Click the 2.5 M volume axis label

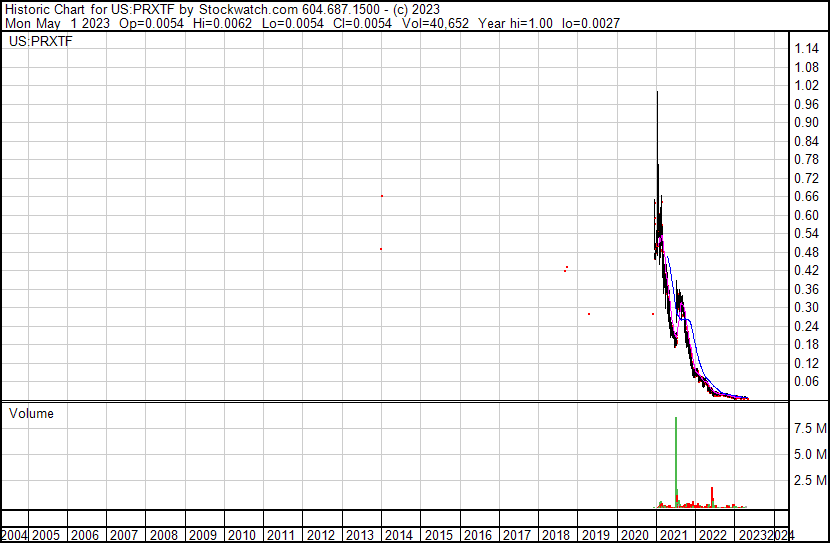coord(809,482)
